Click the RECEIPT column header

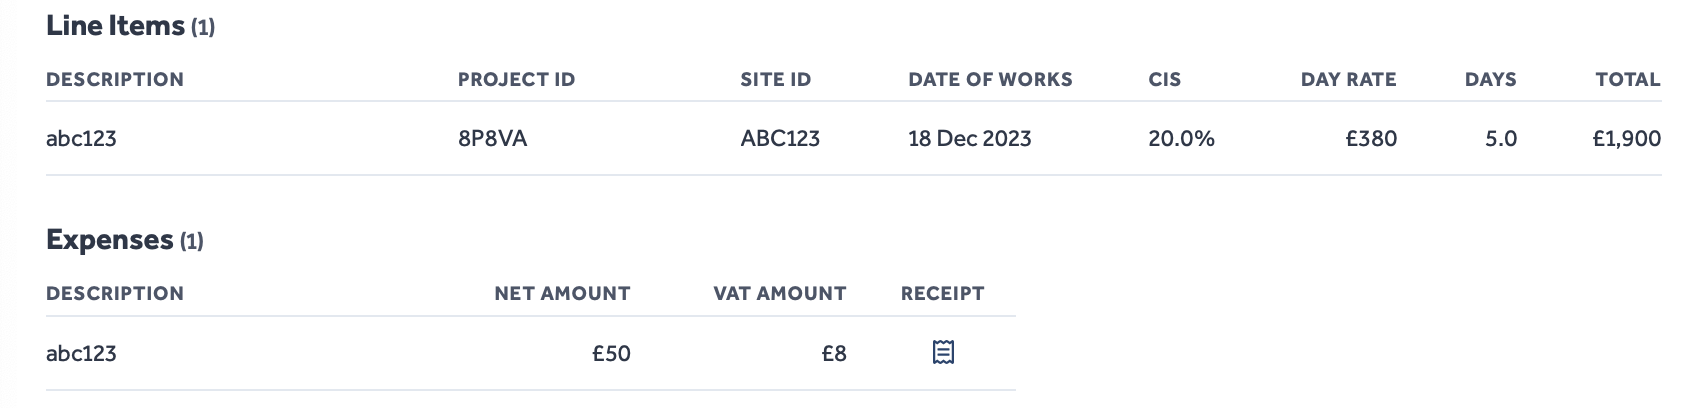pos(942,294)
